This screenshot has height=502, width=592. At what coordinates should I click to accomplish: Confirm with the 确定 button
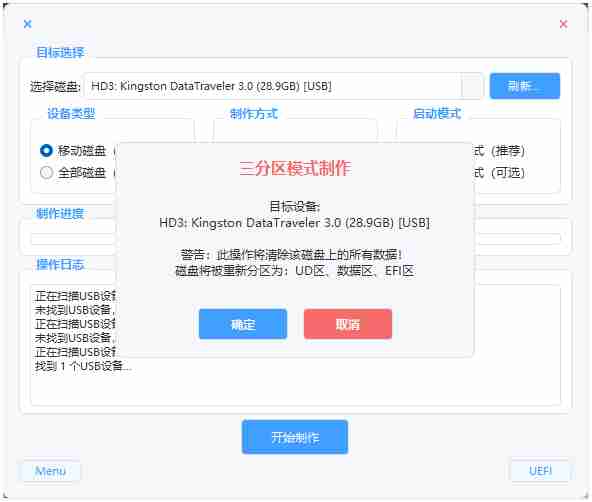pos(243,324)
